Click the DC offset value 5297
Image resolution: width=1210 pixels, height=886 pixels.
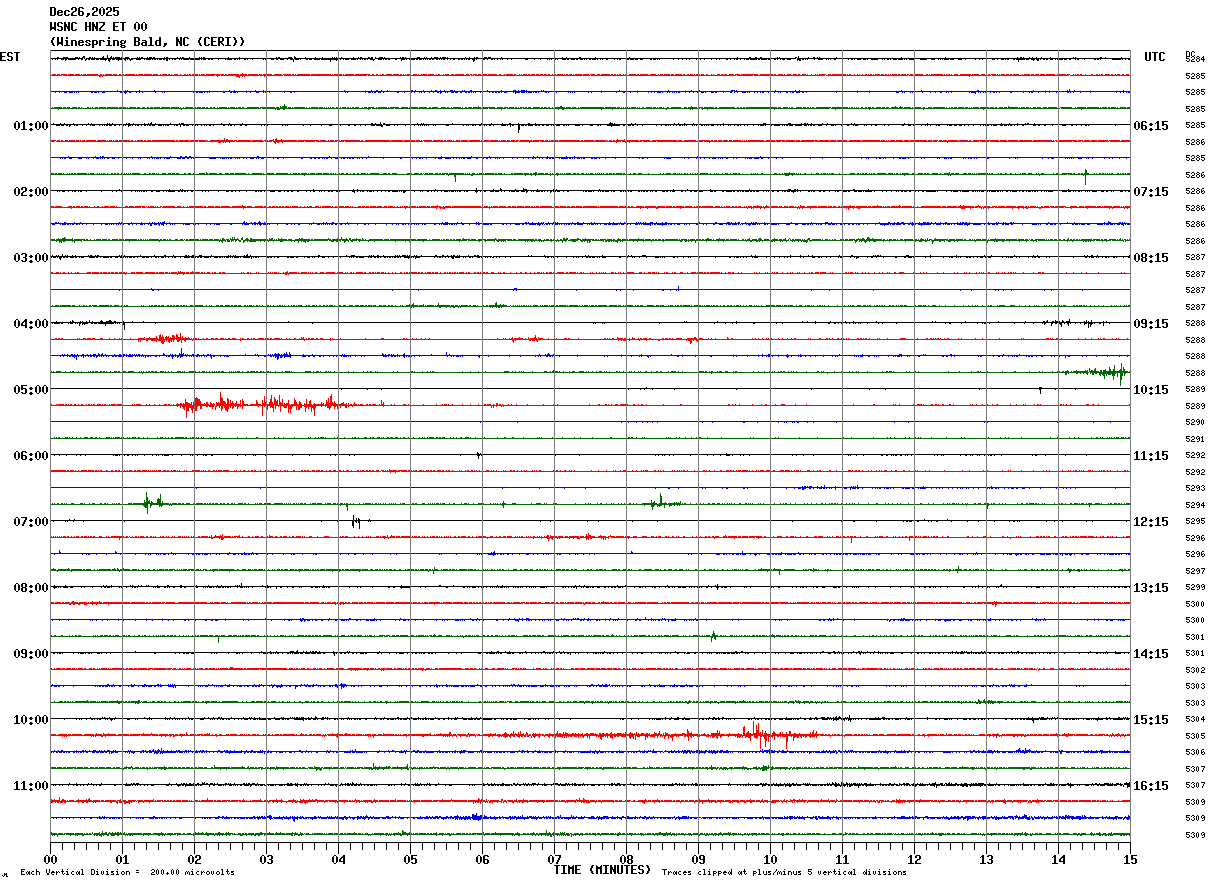[1195, 571]
